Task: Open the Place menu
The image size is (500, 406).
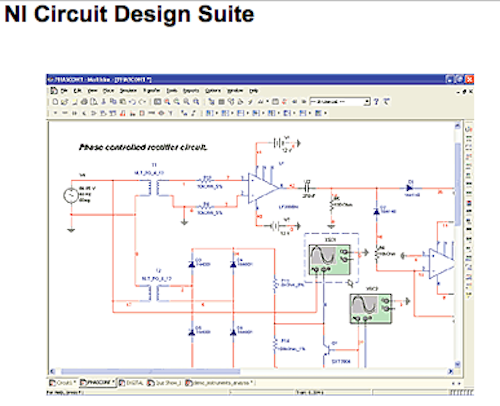Action: (x=108, y=91)
